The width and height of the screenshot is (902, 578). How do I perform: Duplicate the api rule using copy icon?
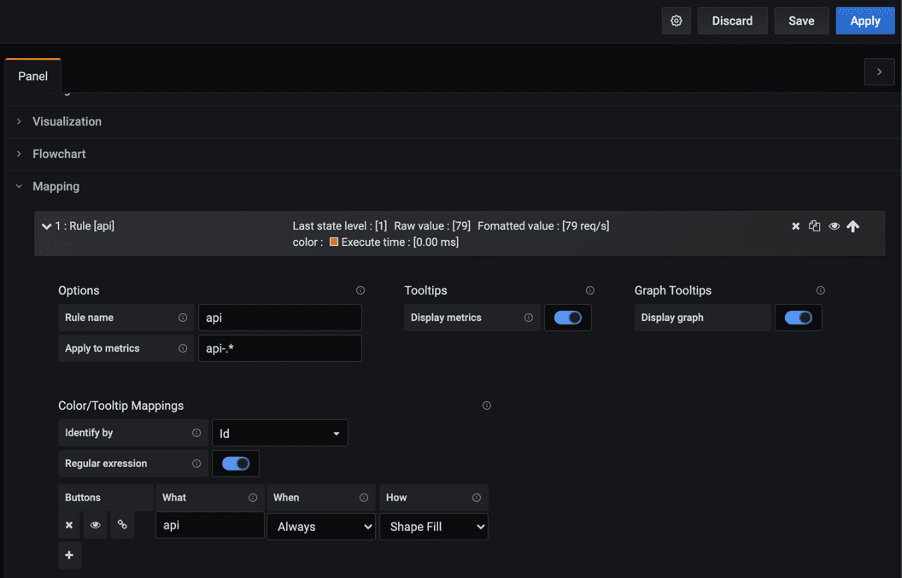[814, 227]
